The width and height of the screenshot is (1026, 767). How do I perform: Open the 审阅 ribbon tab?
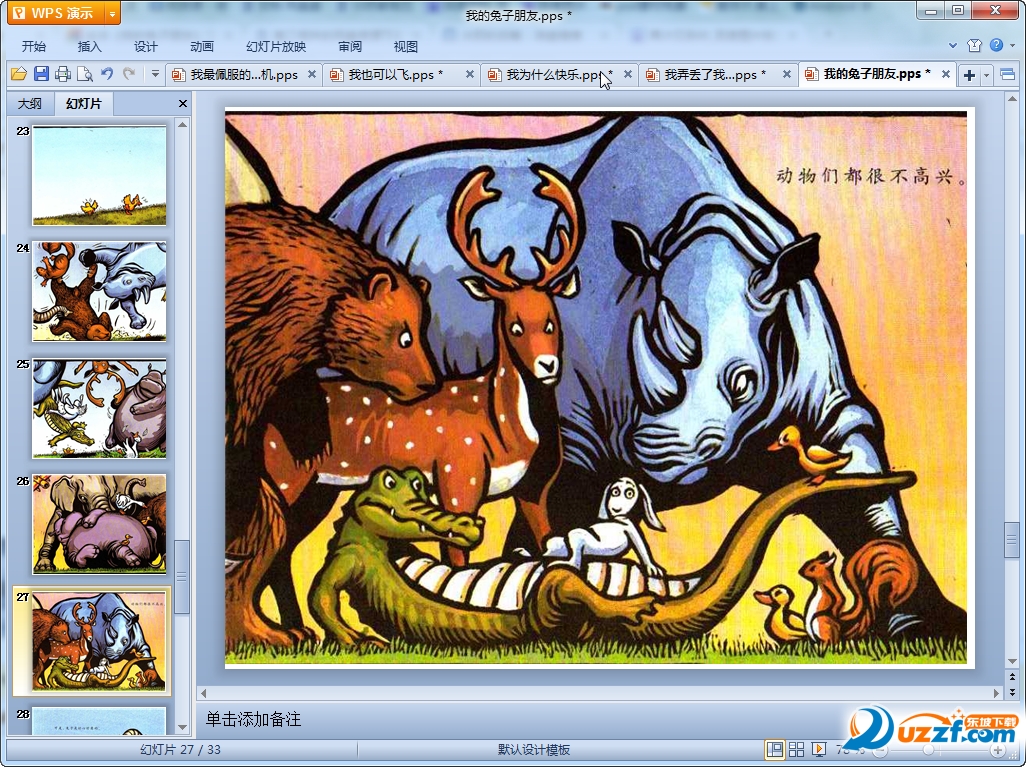pos(350,46)
